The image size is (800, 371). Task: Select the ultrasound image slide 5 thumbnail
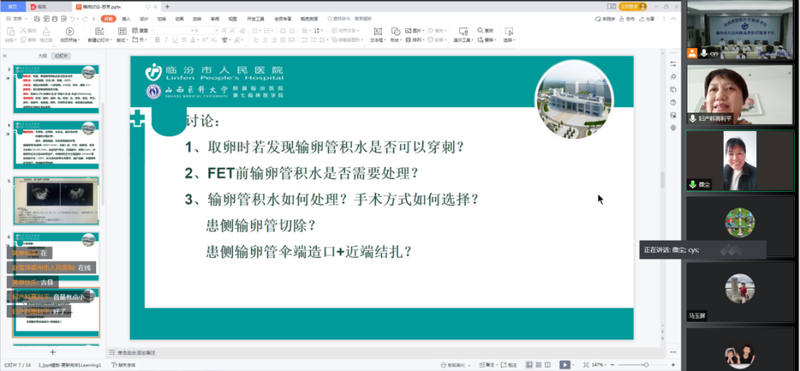[x=56, y=201]
